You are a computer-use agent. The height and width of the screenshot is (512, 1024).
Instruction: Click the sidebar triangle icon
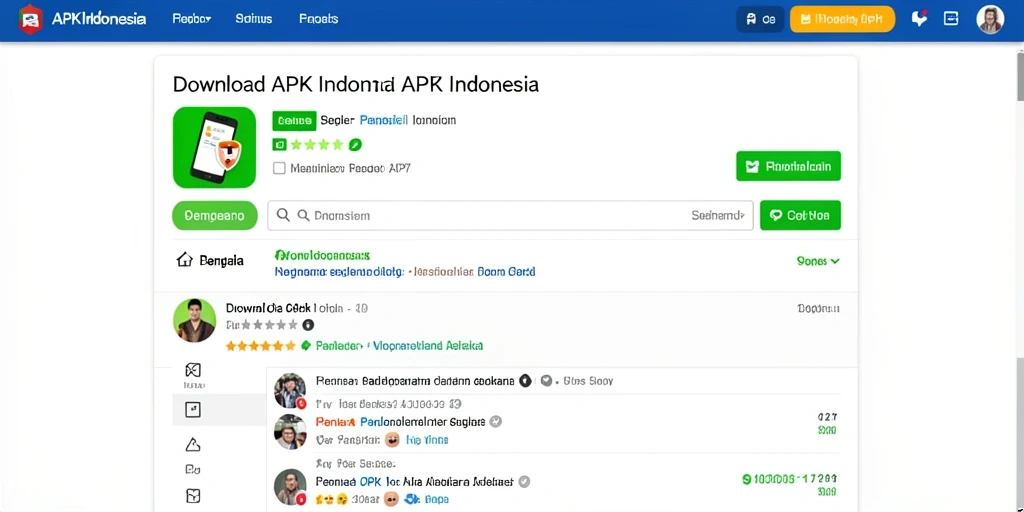coord(193,445)
